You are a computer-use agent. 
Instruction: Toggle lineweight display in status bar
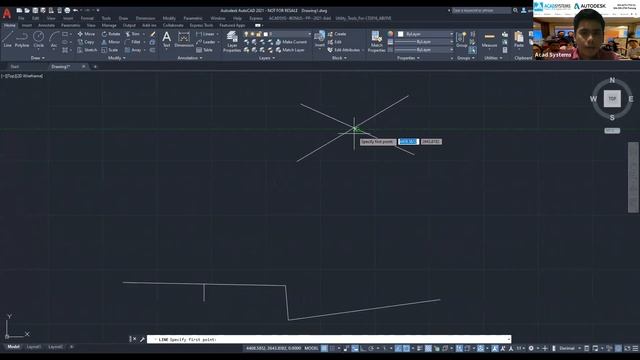tap(420, 348)
